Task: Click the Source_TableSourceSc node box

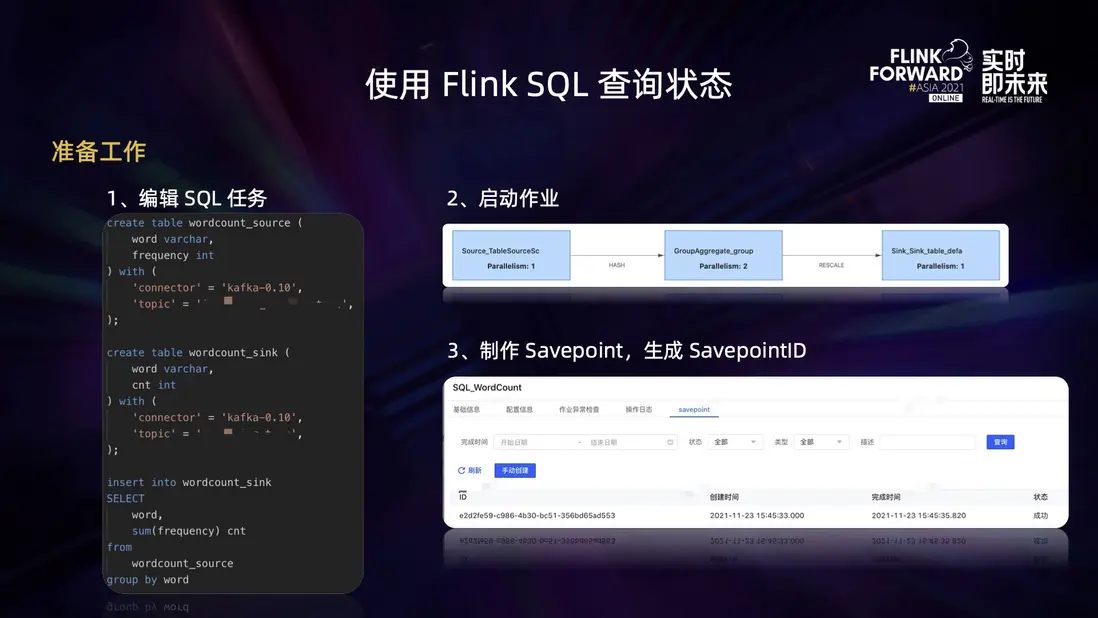Action: 511,255
